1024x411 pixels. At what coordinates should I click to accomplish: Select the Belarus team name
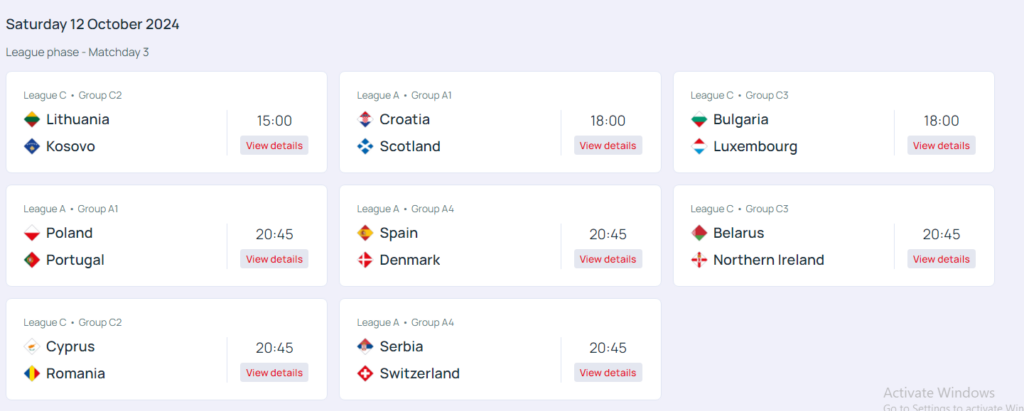(x=739, y=233)
